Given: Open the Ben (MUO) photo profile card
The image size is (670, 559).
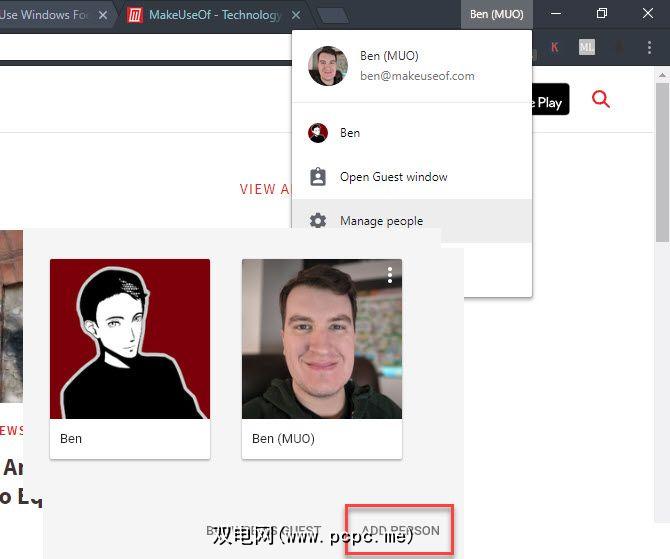Looking at the screenshot, I should [322, 359].
